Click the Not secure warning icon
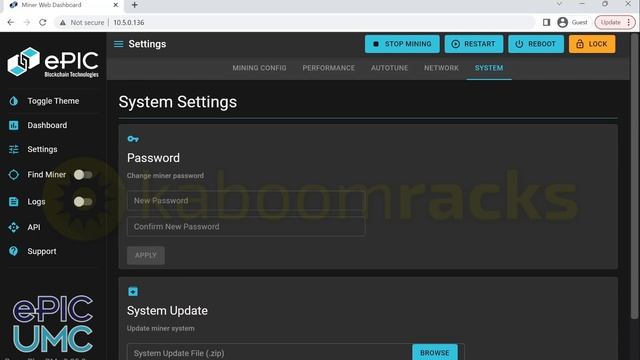The width and height of the screenshot is (640, 360). (62, 22)
